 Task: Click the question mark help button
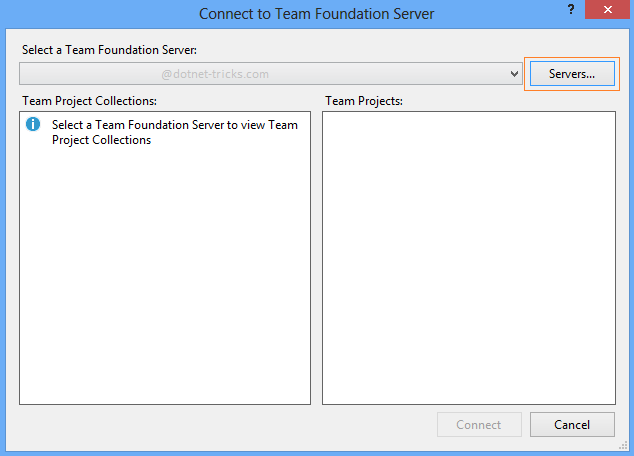coord(571,9)
